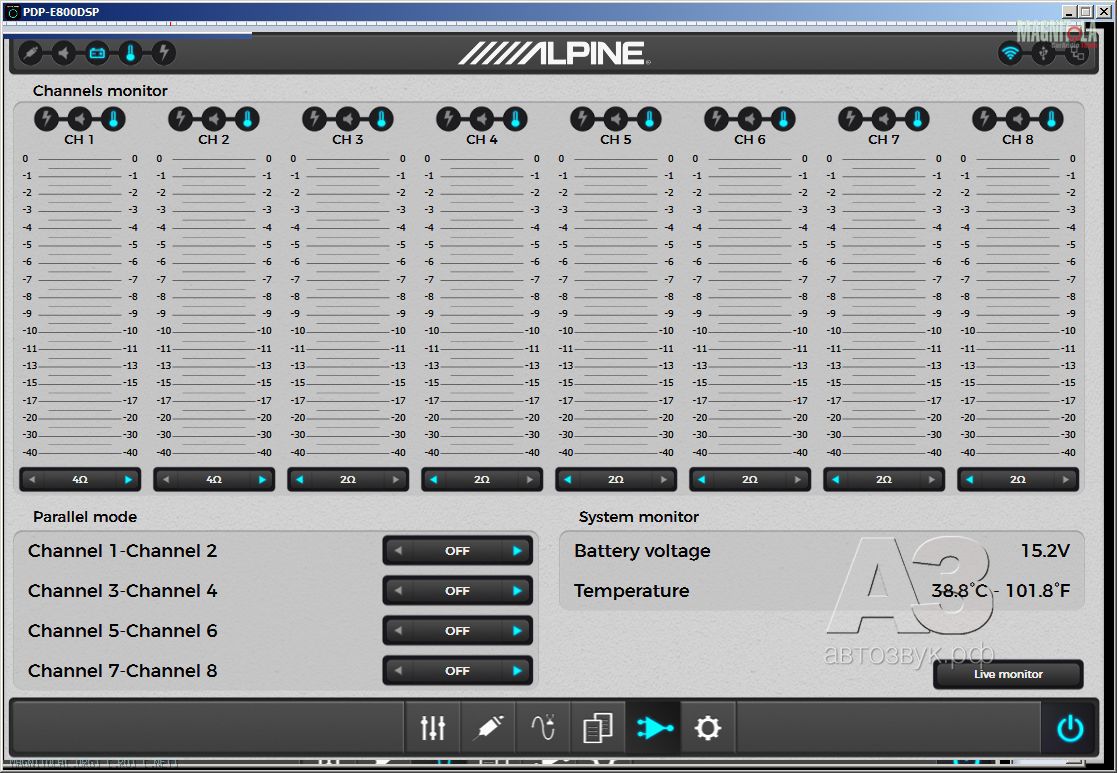Click the CH 3 lightning bolt indicator
1117x773 pixels.
coord(314,119)
